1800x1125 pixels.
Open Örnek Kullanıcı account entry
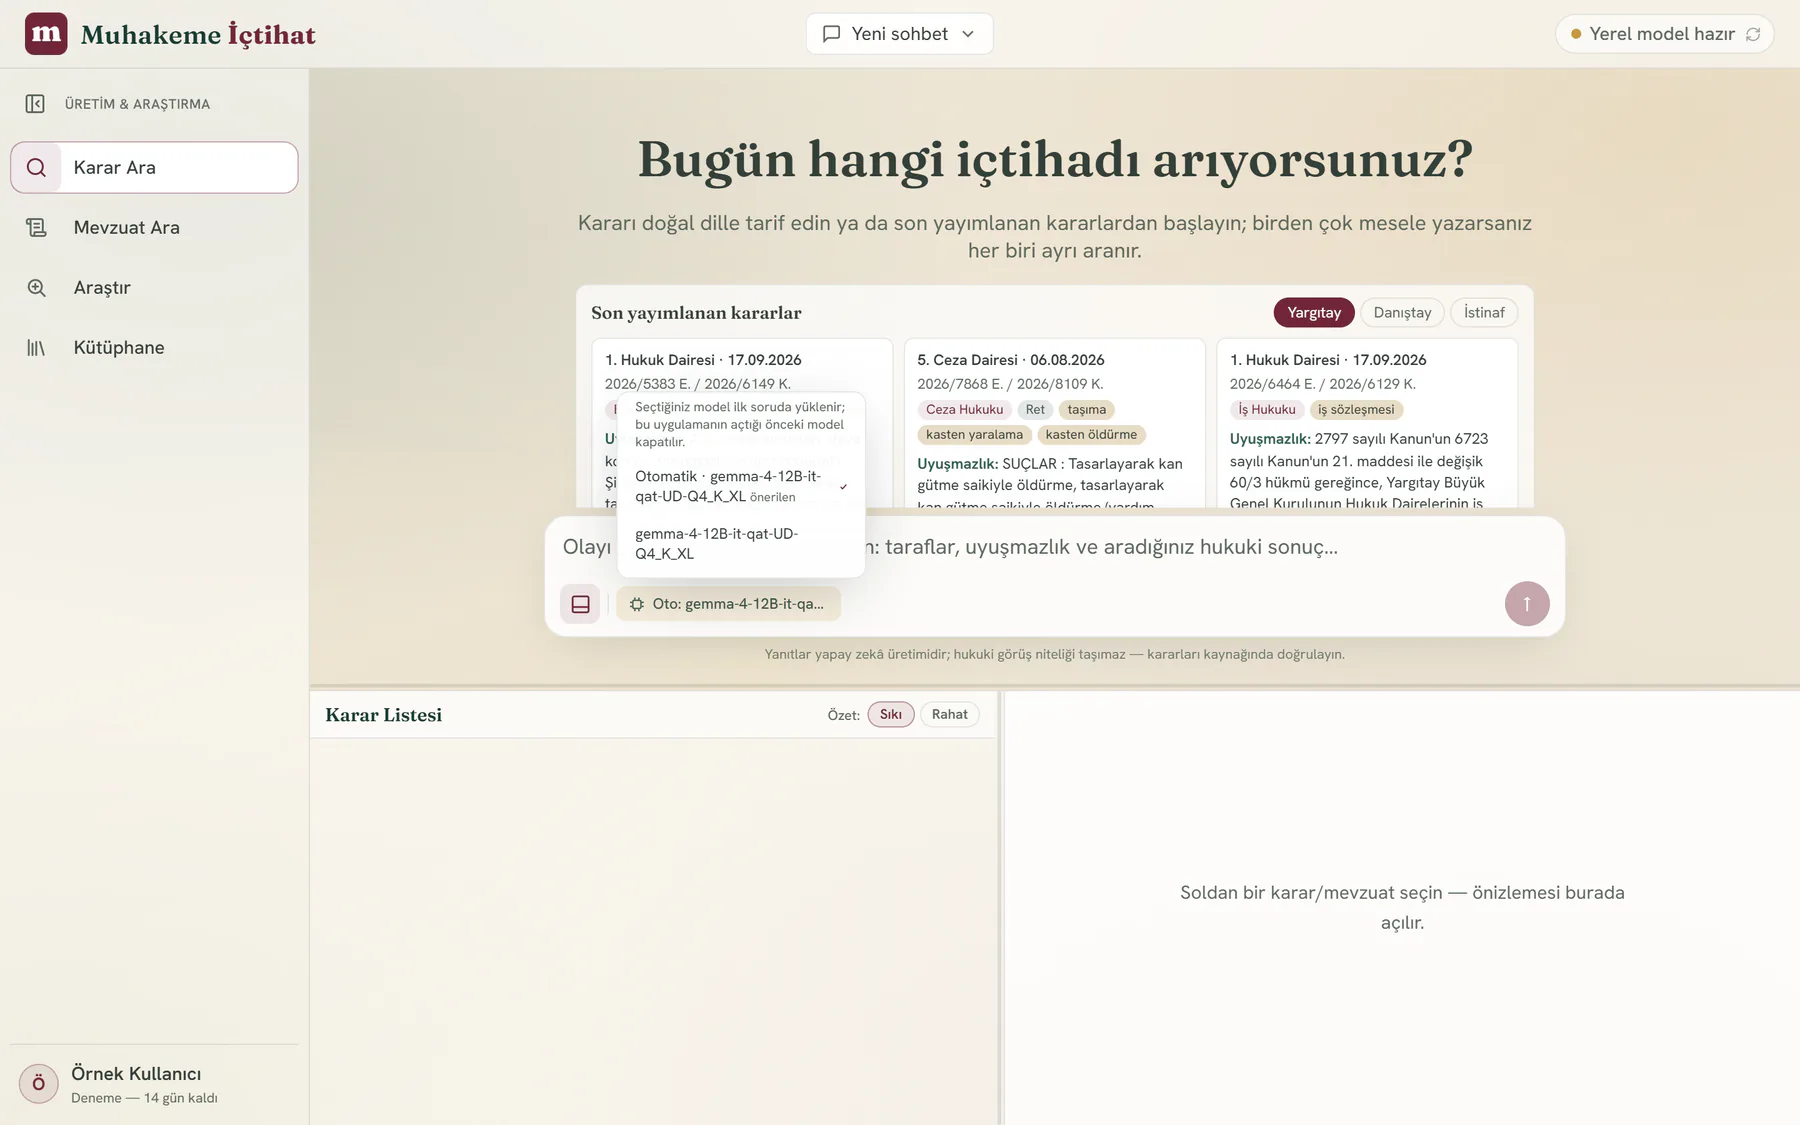tap(154, 1083)
